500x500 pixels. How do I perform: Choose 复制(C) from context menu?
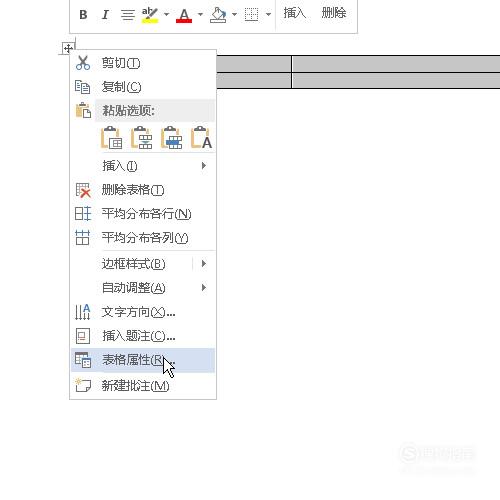coord(143,87)
